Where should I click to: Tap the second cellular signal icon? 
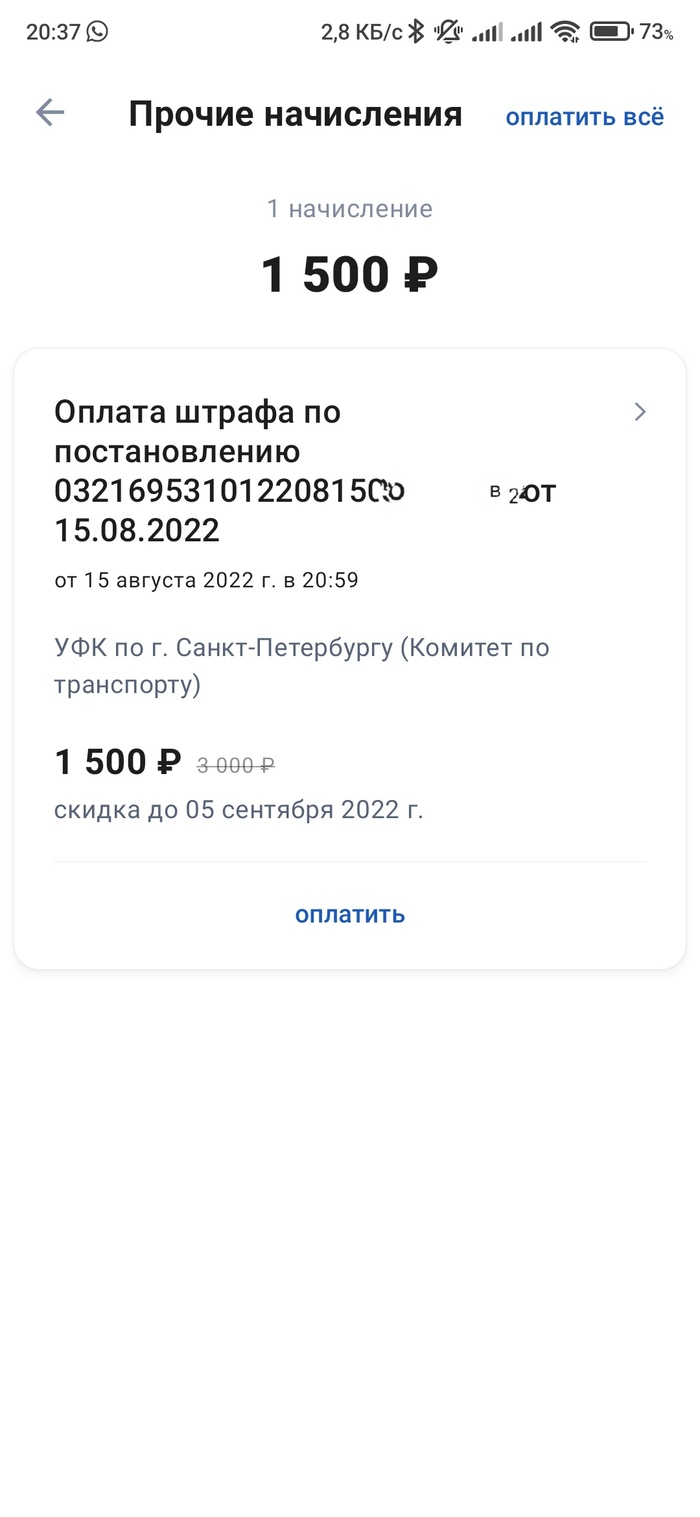tap(526, 32)
